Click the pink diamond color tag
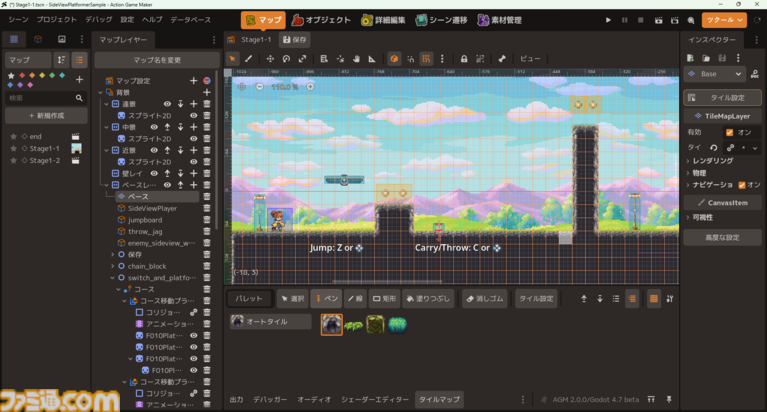 (x=30, y=85)
